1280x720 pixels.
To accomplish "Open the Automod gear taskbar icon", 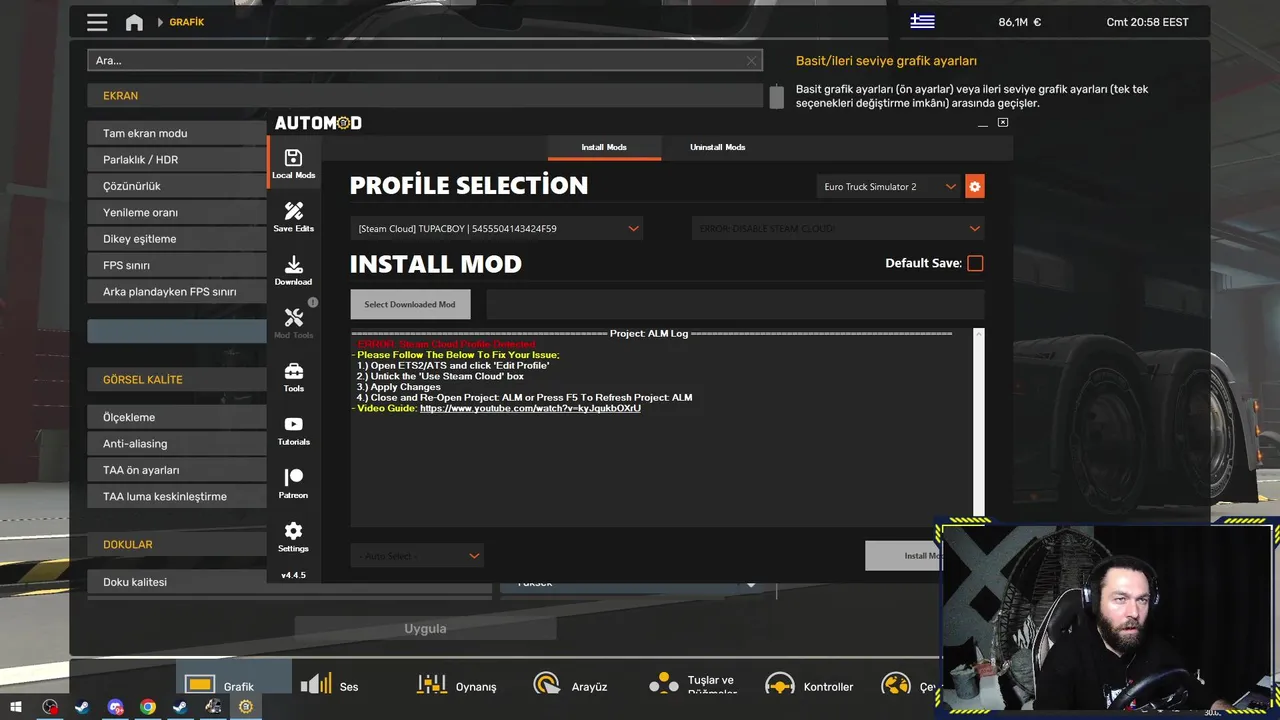I will click(245, 707).
